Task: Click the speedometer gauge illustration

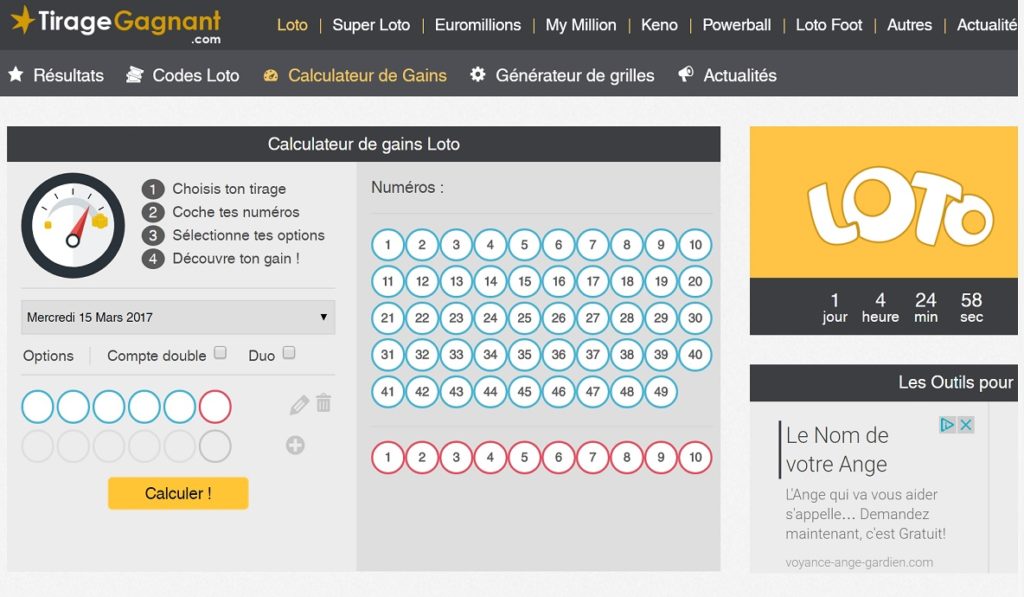Action: pyautogui.click(x=73, y=225)
